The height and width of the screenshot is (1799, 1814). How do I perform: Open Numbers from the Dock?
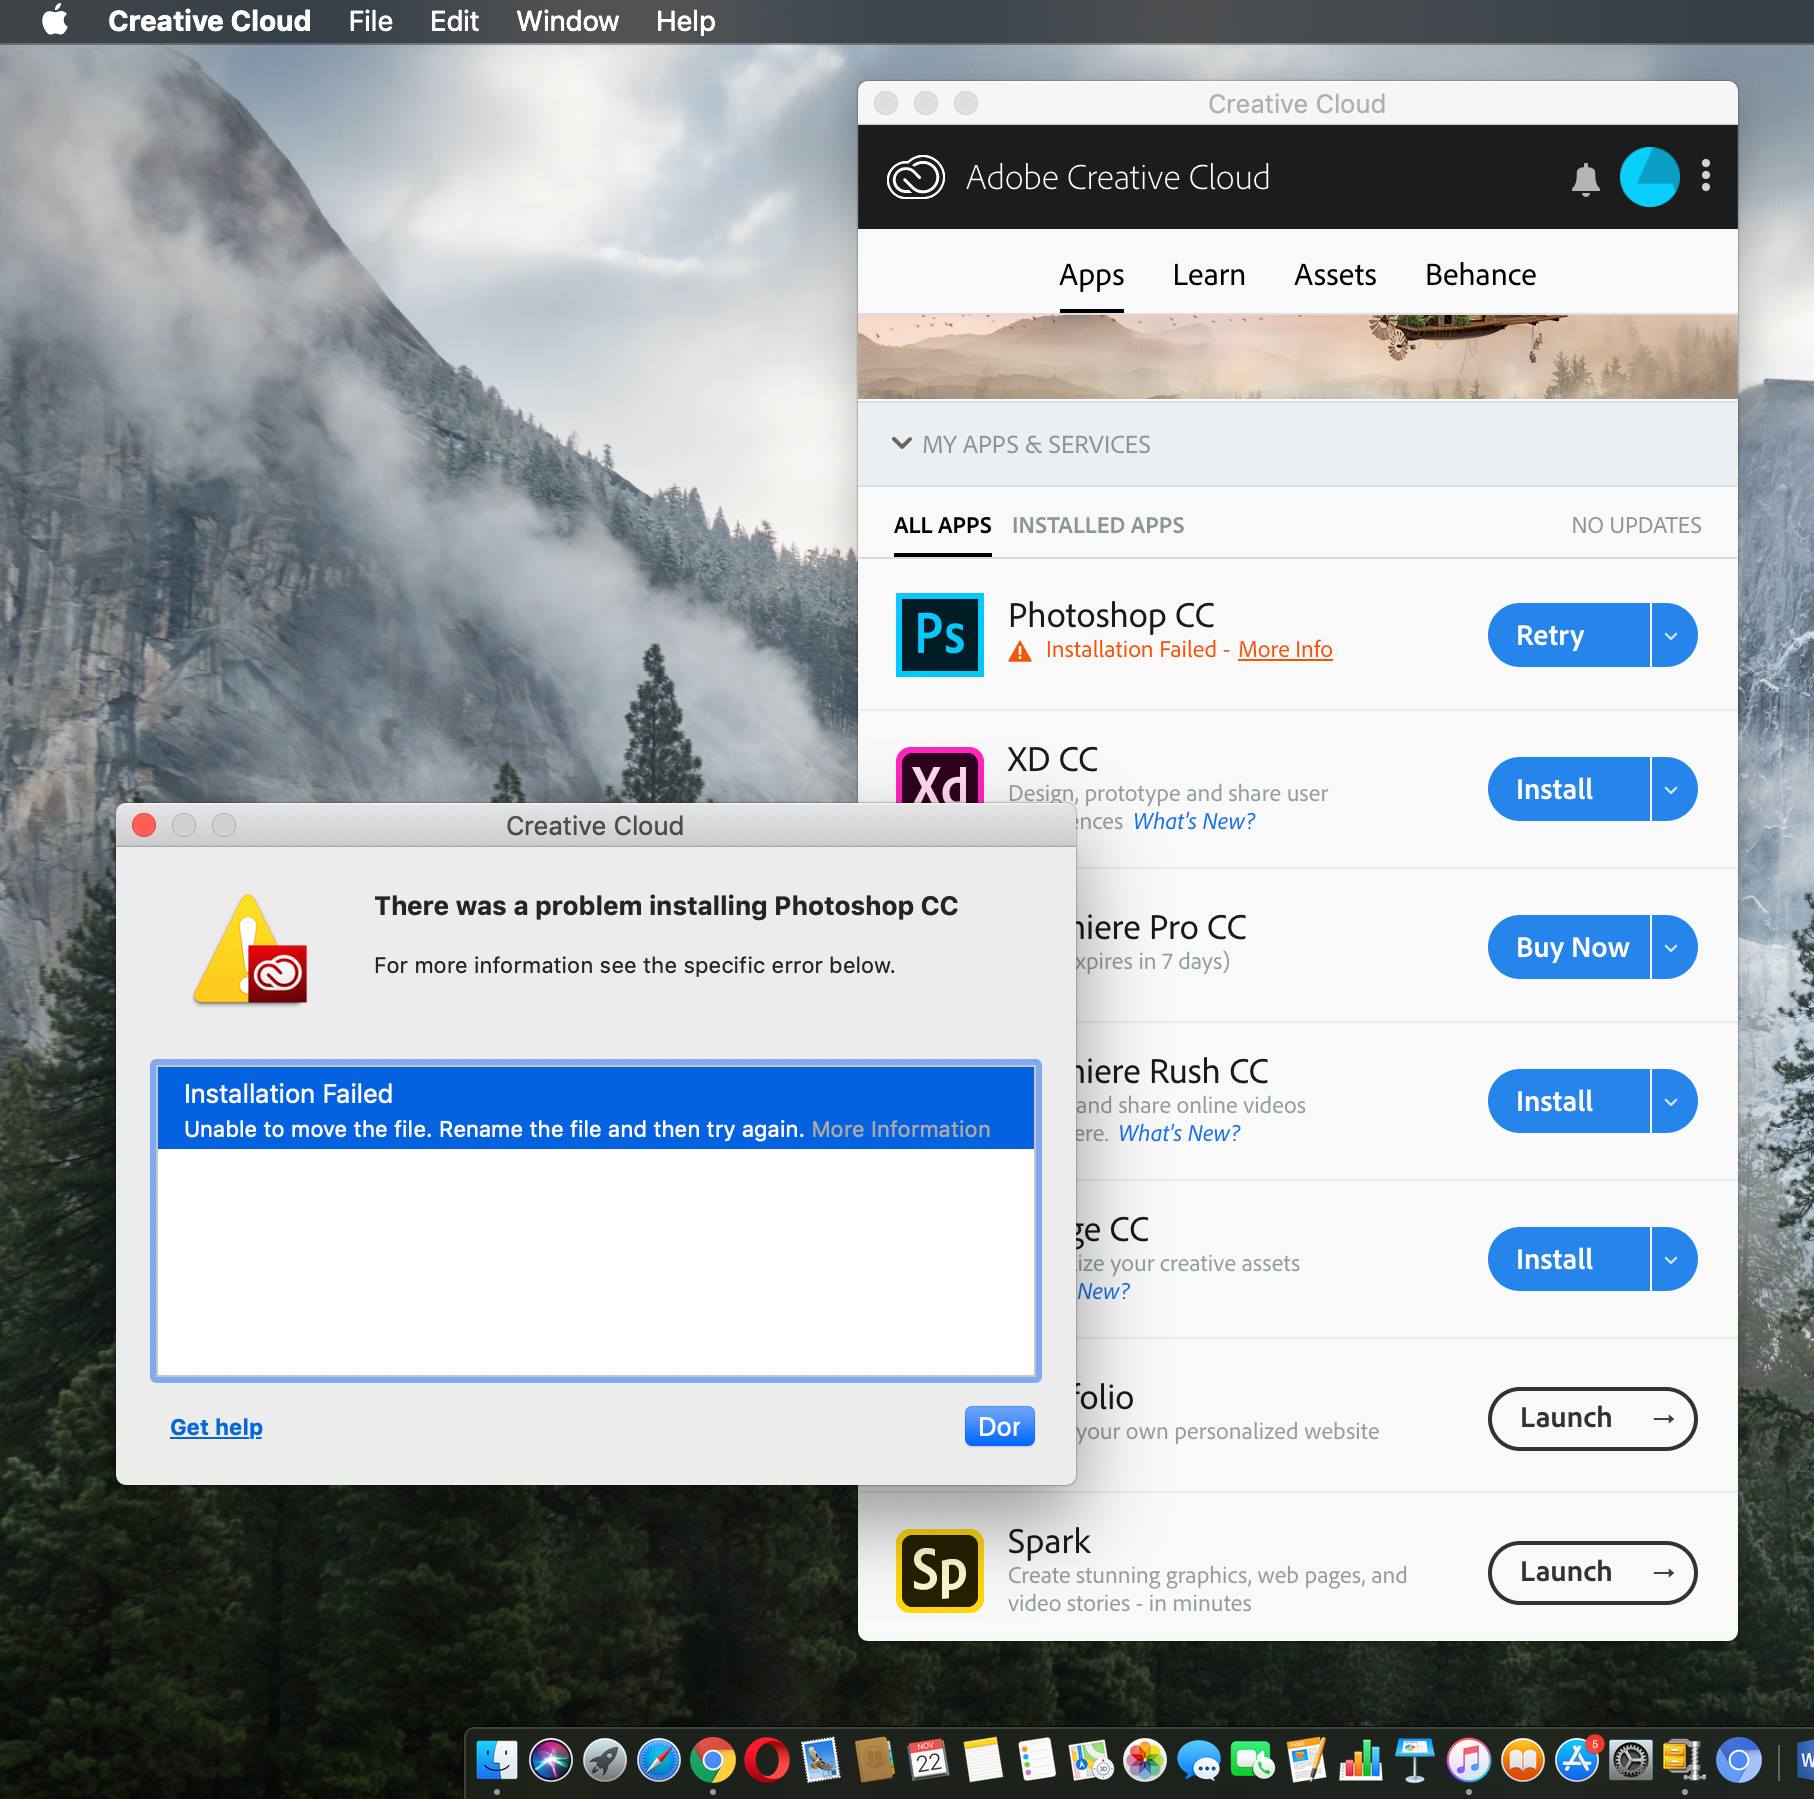1361,1761
